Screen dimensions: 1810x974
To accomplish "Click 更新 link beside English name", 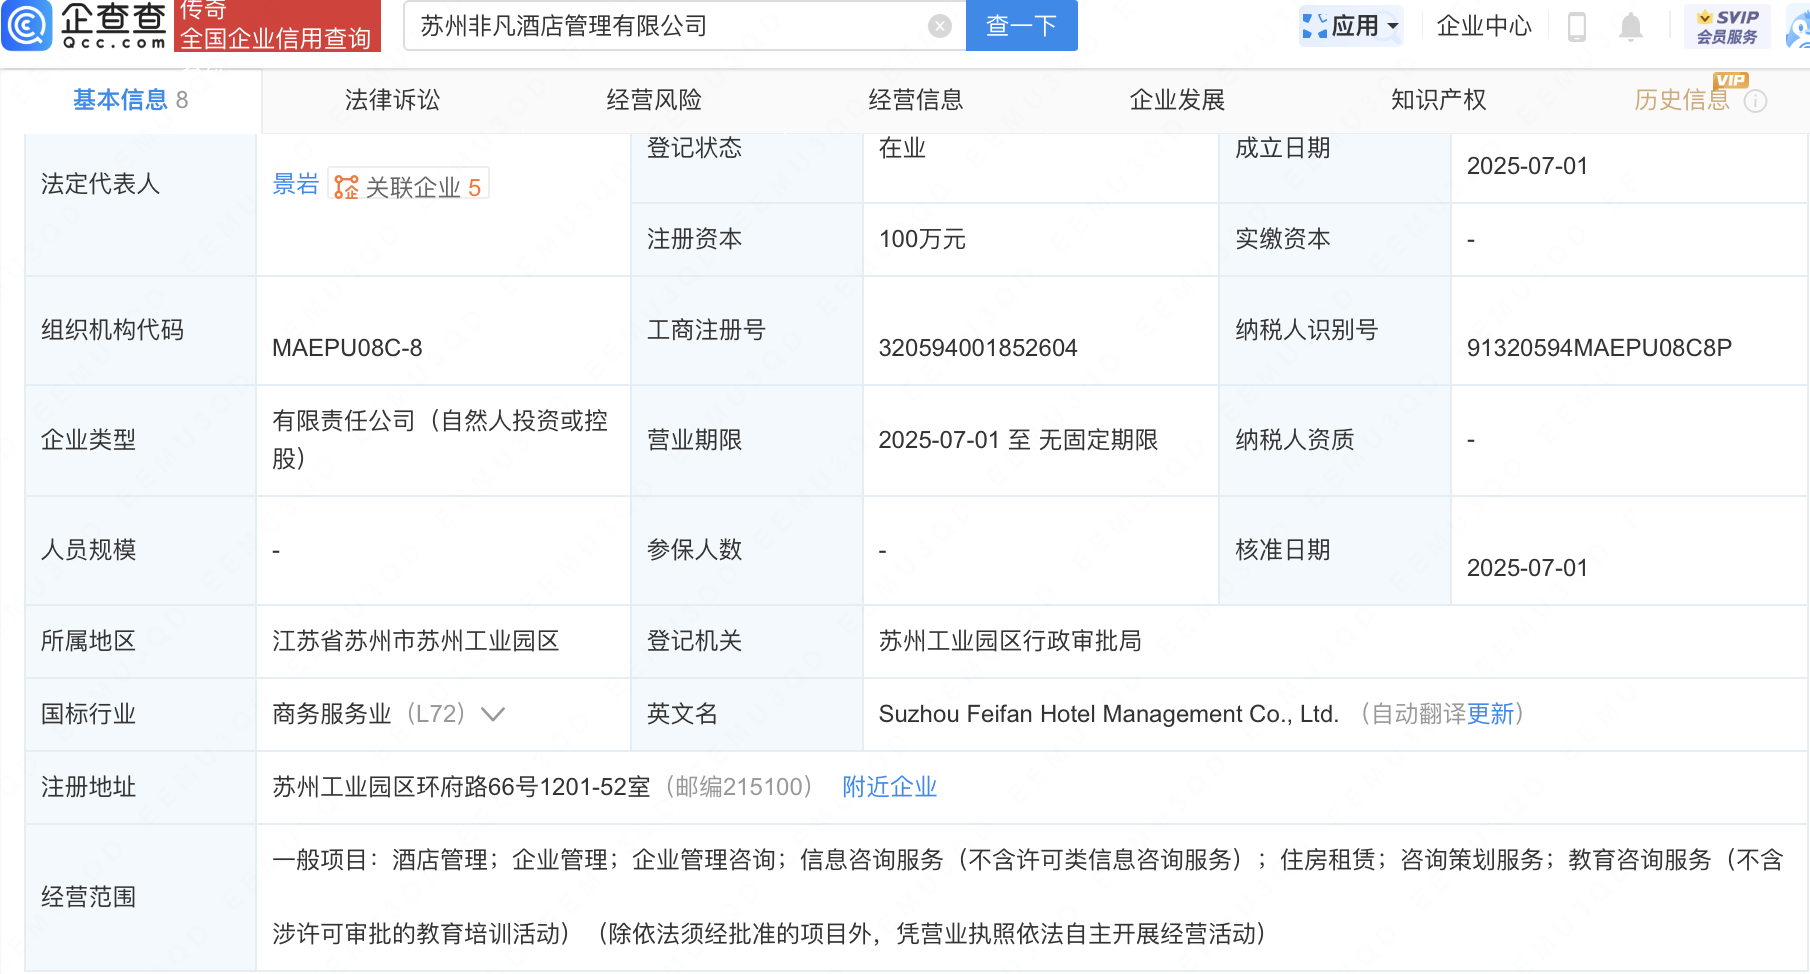I will pos(1490,714).
